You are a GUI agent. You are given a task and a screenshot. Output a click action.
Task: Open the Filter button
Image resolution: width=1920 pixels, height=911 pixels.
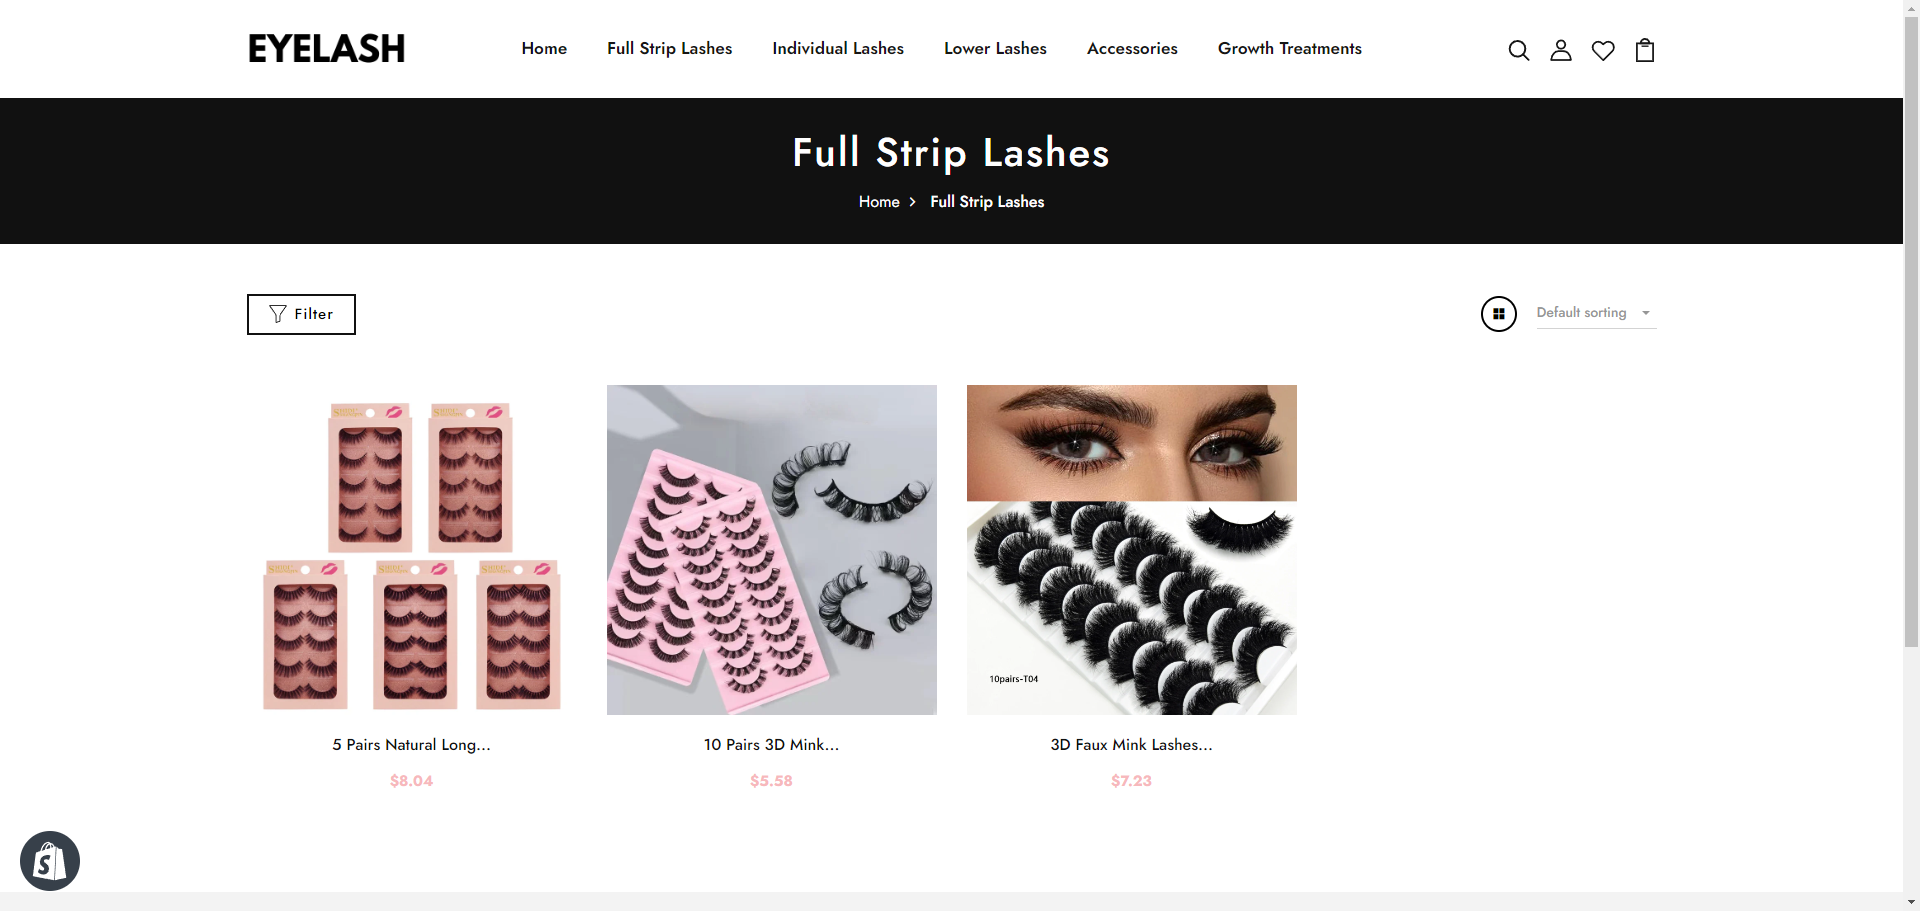[301, 314]
